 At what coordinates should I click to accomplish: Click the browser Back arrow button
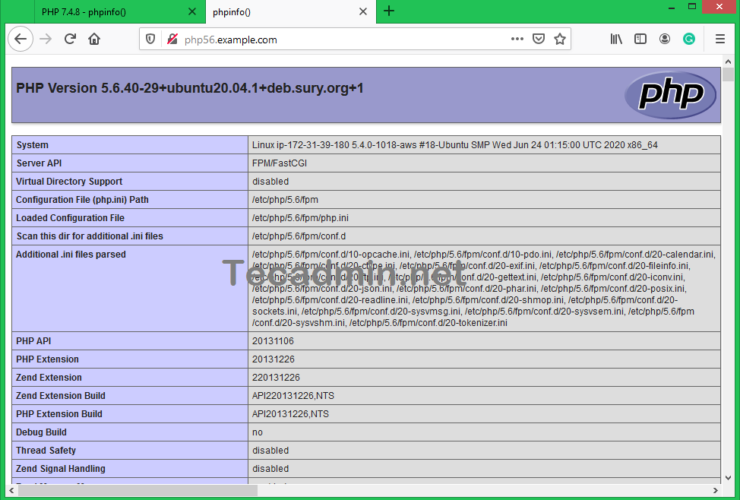[x=20, y=39]
